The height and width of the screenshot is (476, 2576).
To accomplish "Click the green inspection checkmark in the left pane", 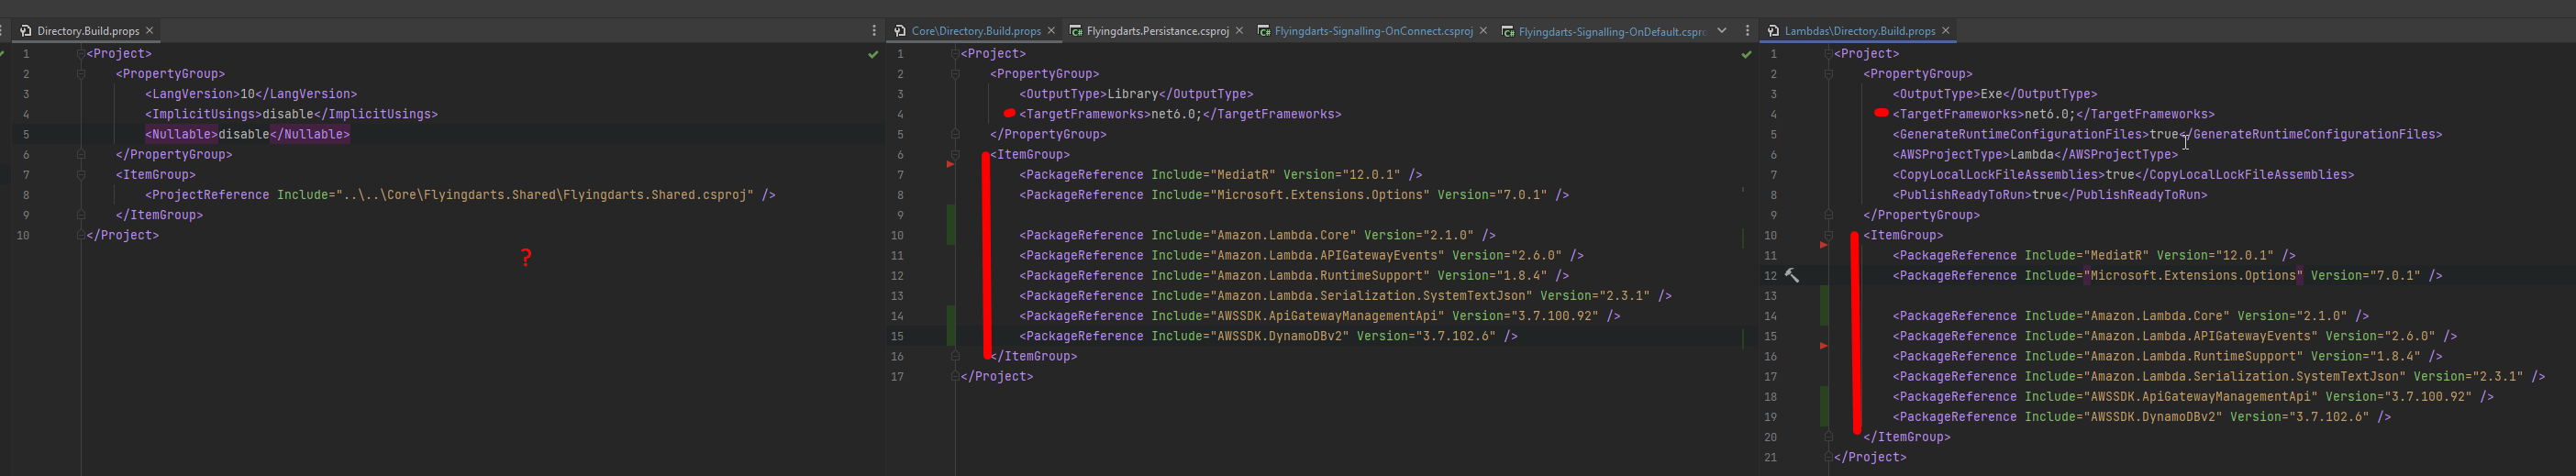I will click(x=873, y=54).
